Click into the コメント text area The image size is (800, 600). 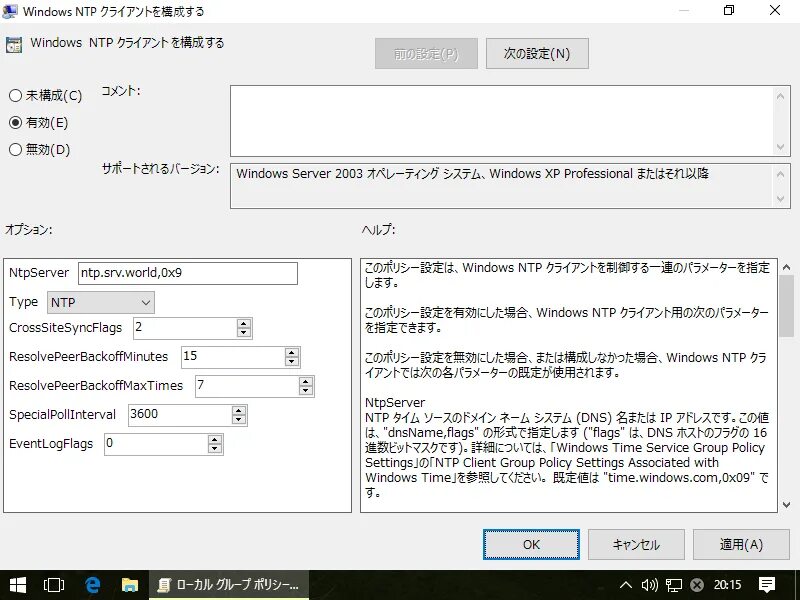click(x=503, y=121)
